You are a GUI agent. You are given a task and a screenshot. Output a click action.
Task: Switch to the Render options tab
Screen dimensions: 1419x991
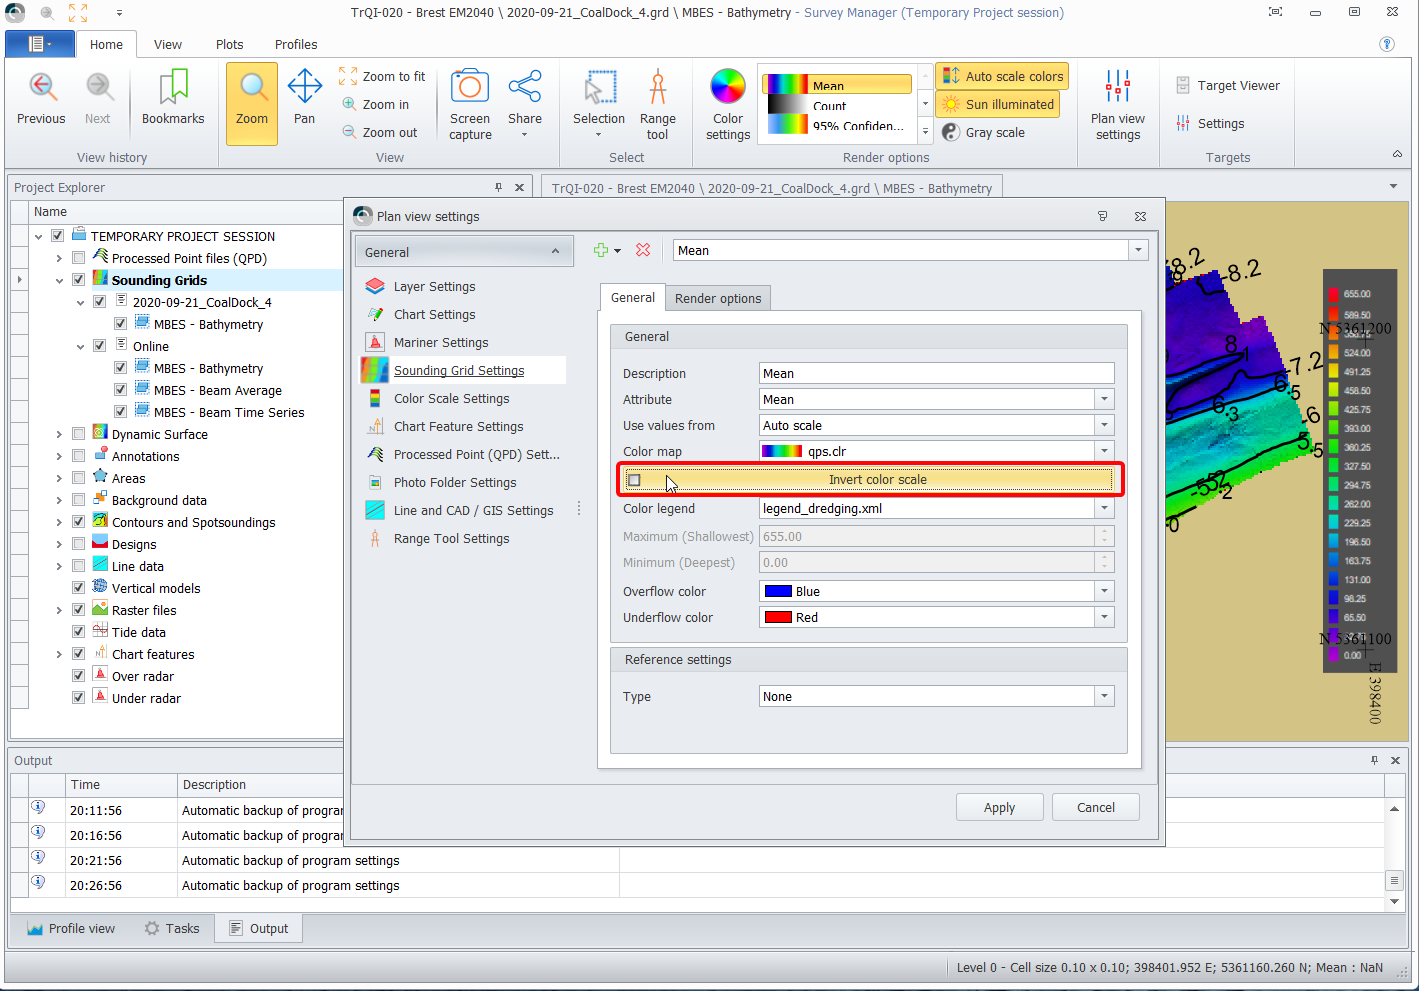pos(717,298)
